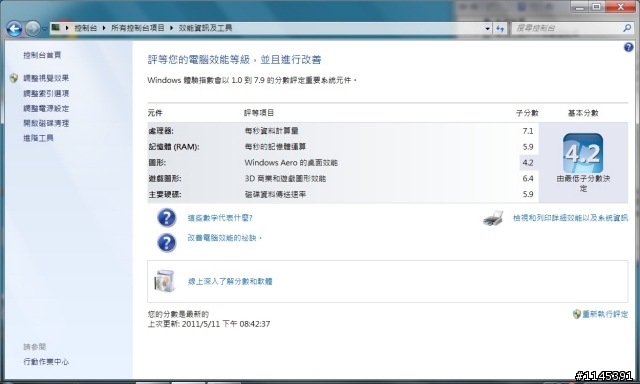Open recent pages dropdown beside Forward button

[45, 29]
